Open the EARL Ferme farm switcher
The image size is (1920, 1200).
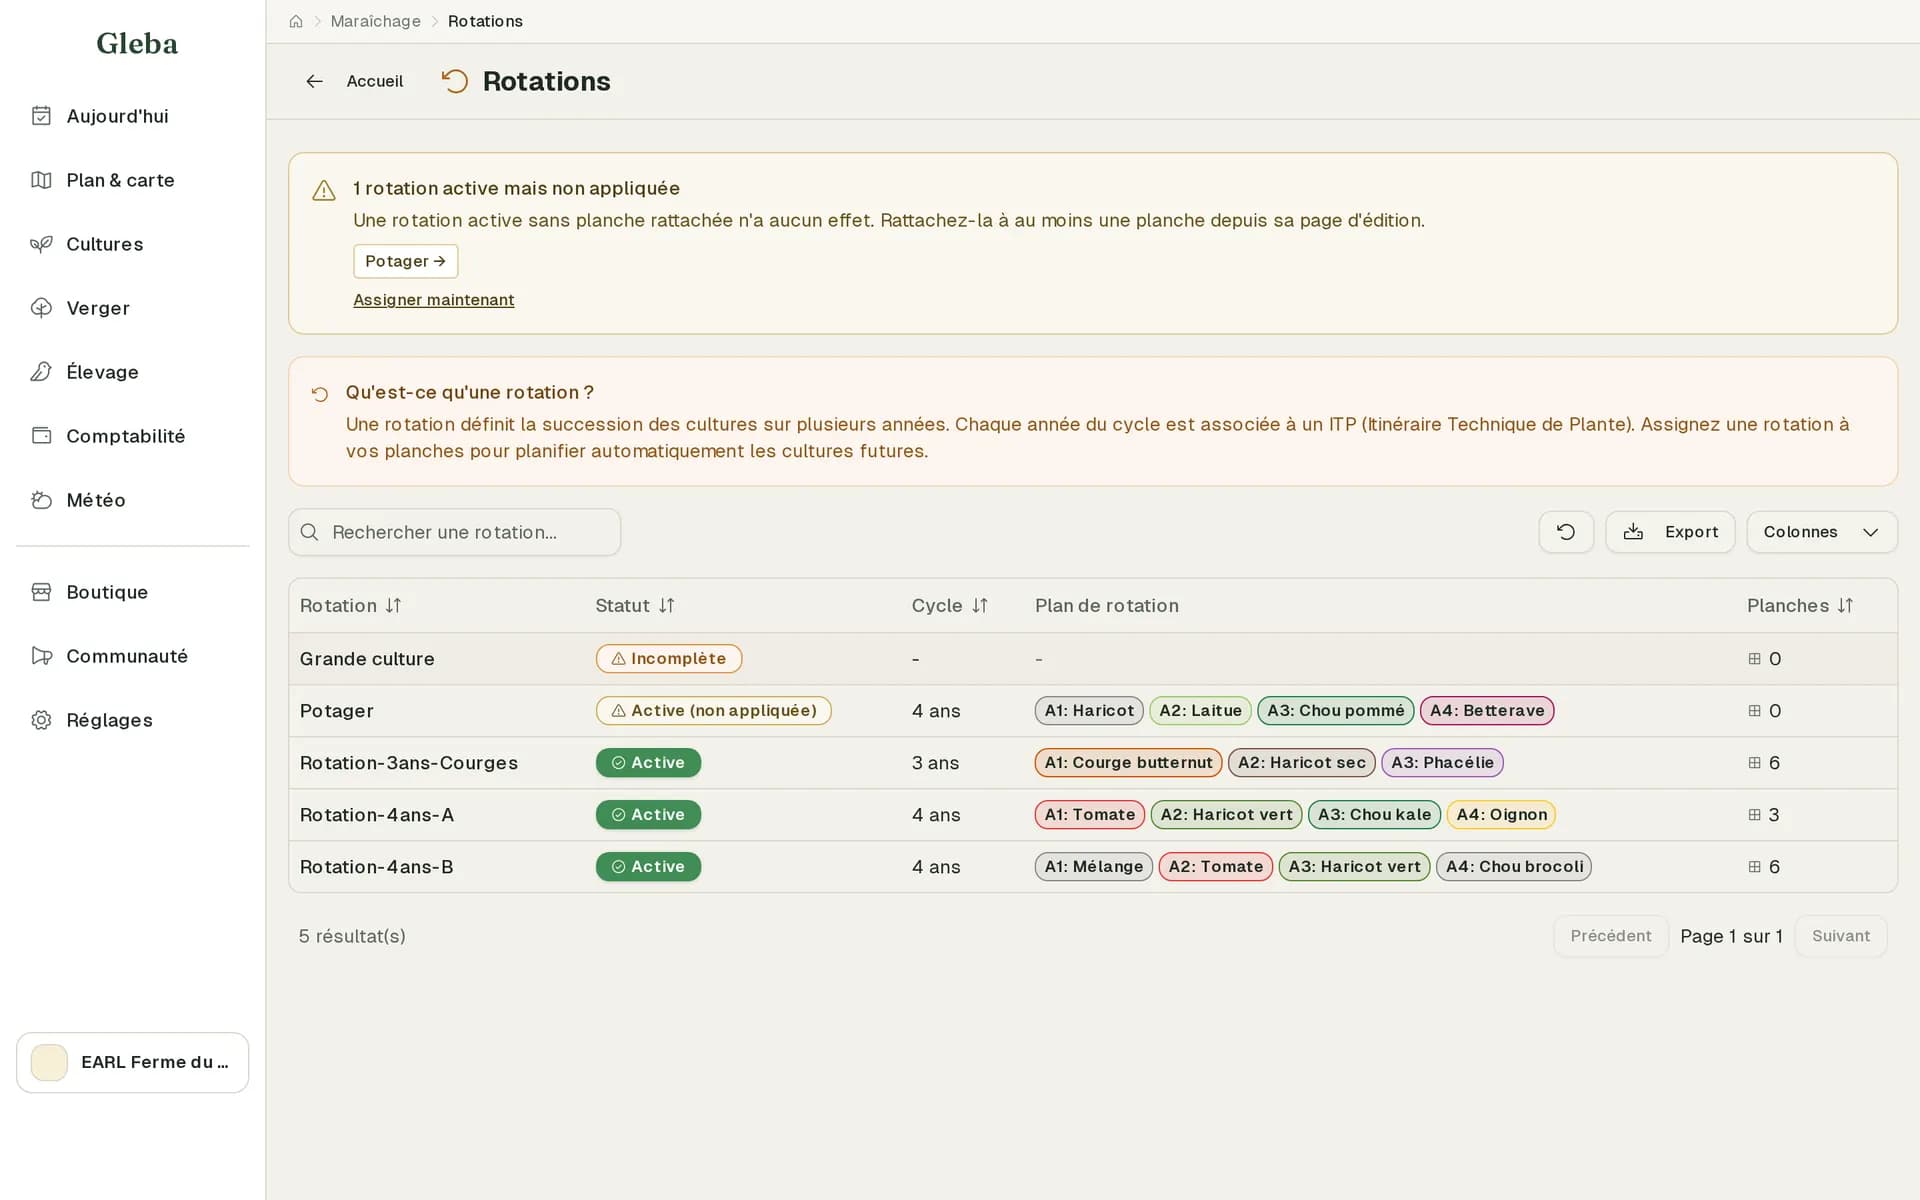click(x=132, y=1062)
